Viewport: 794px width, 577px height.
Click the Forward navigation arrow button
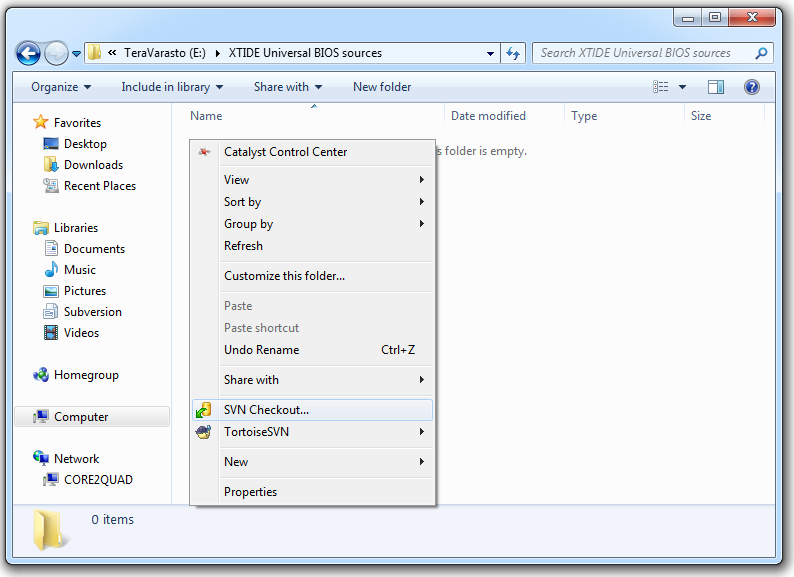pos(56,53)
